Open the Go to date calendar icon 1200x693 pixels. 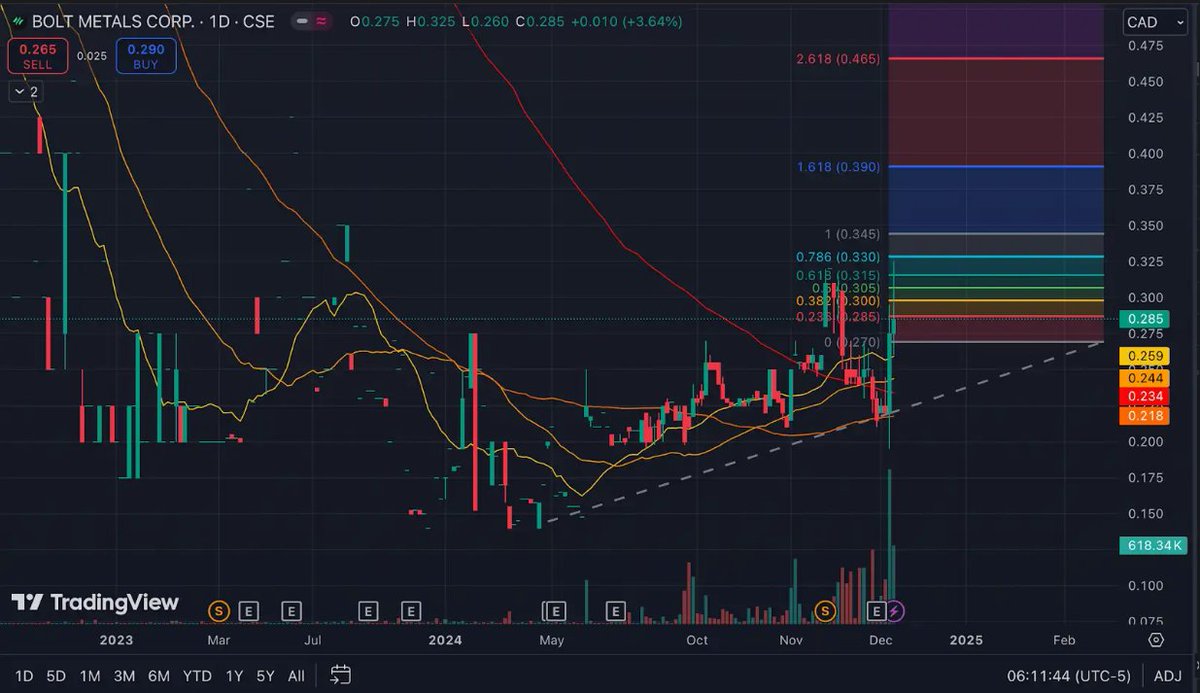click(x=340, y=675)
